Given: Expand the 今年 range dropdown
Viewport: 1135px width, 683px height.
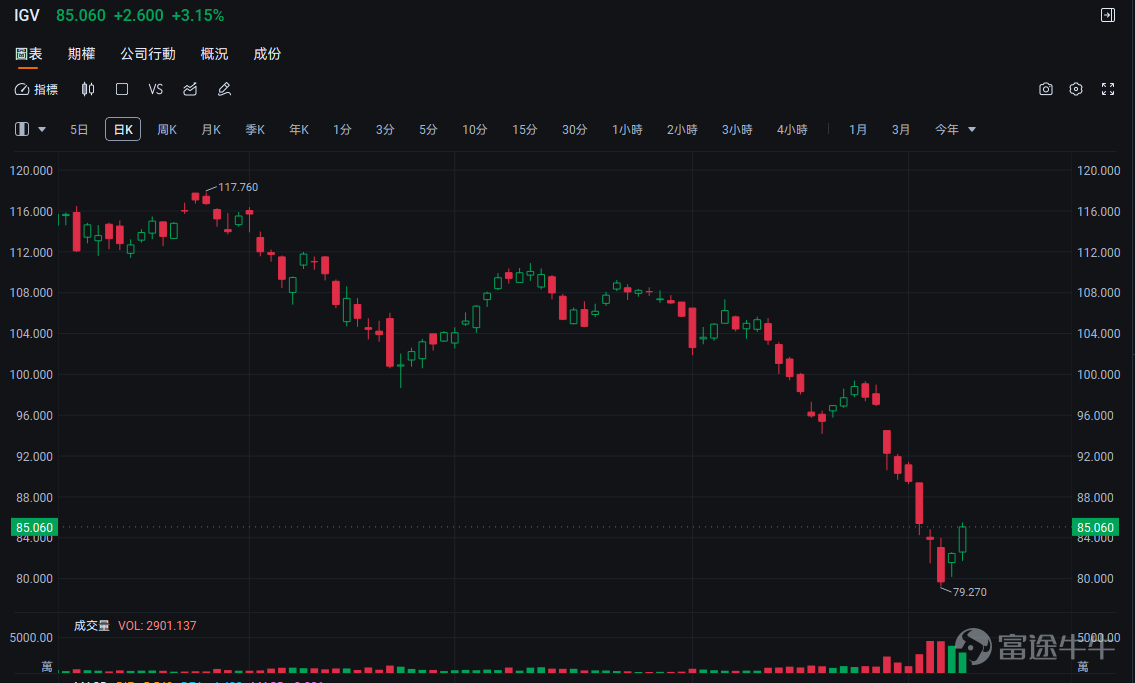Looking at the screenshot, I should tap(955, 130).
